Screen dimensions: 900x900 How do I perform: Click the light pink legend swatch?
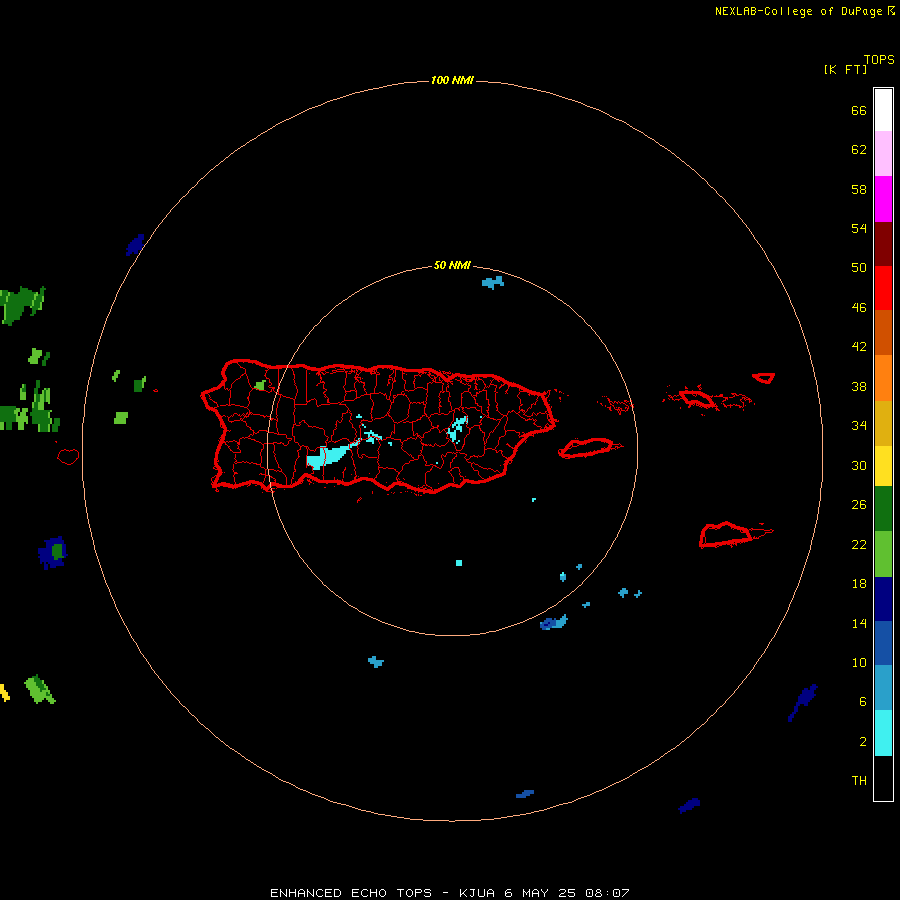pos(883,154)
